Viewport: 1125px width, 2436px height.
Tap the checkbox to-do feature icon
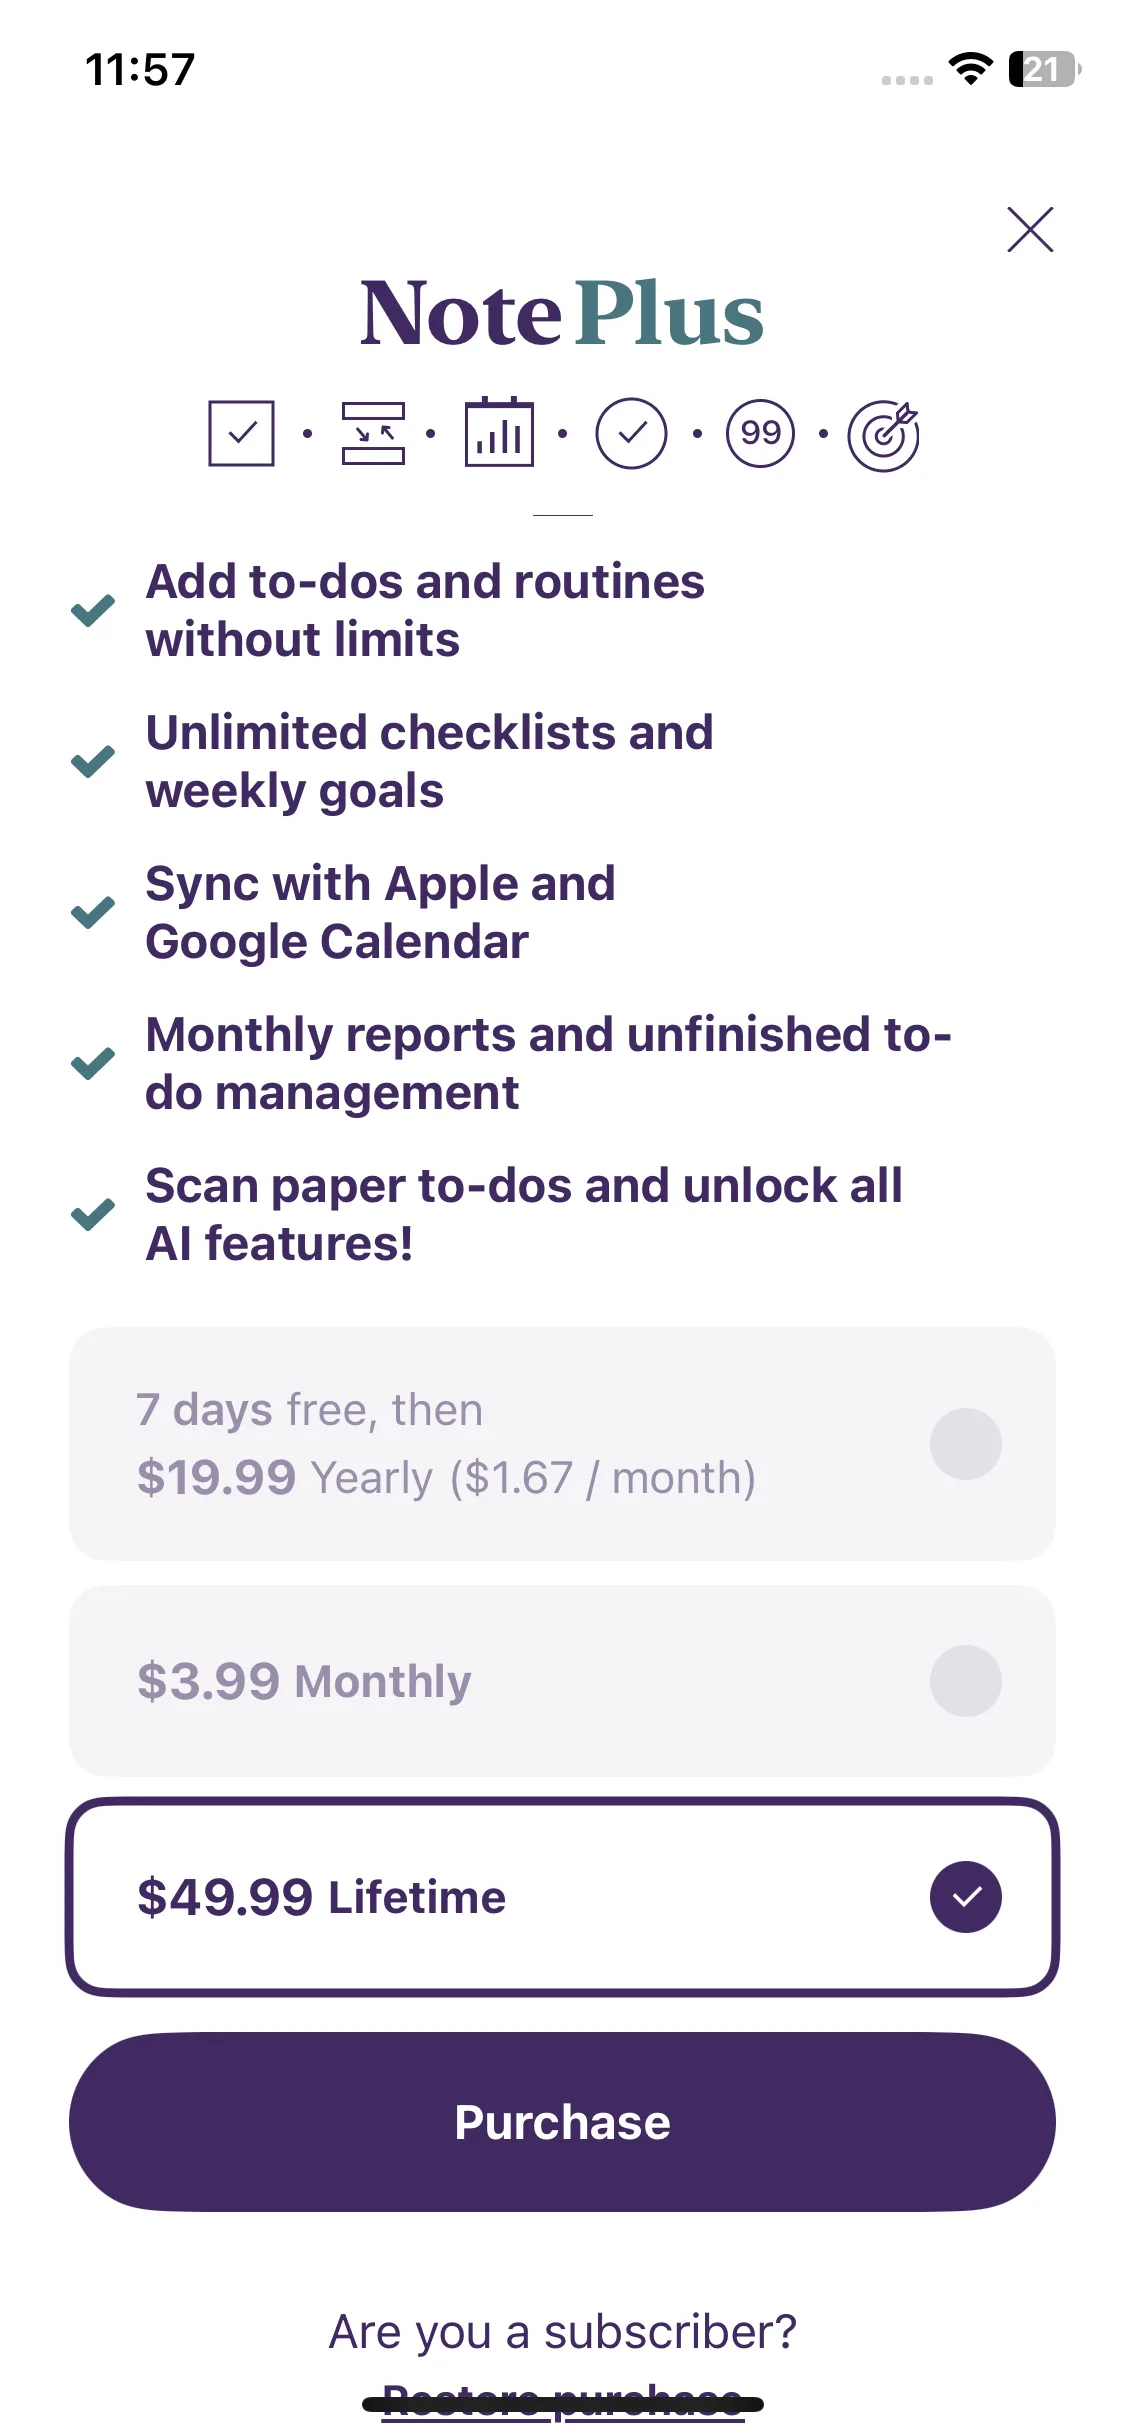click(x=241, y=433)
